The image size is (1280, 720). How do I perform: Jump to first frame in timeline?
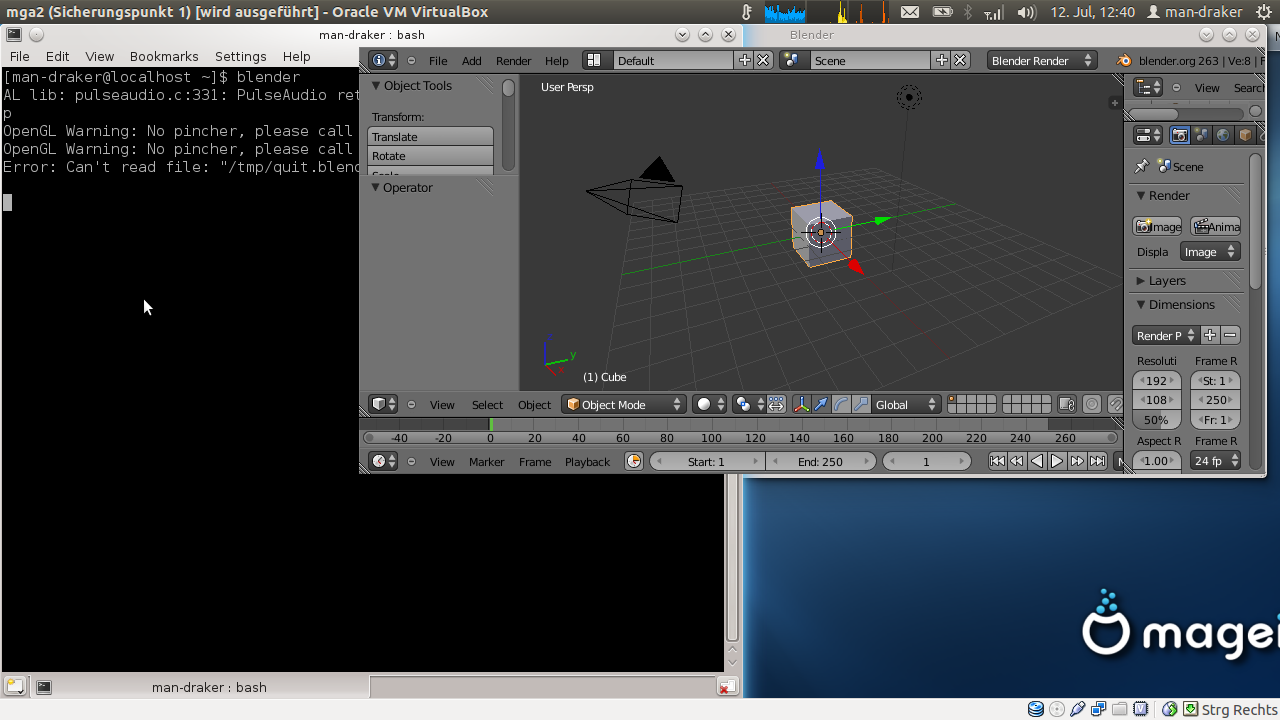point(997,461)
